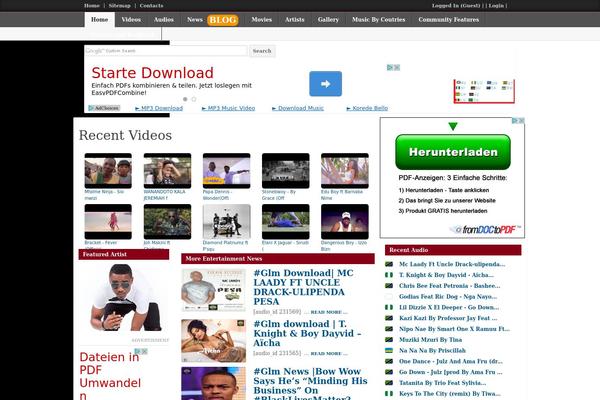Viewport: 600px width, 400px height.
Task: Click the flag icon beside Mc Laady Ft Uncle Drack
Action: pos(389,264)
